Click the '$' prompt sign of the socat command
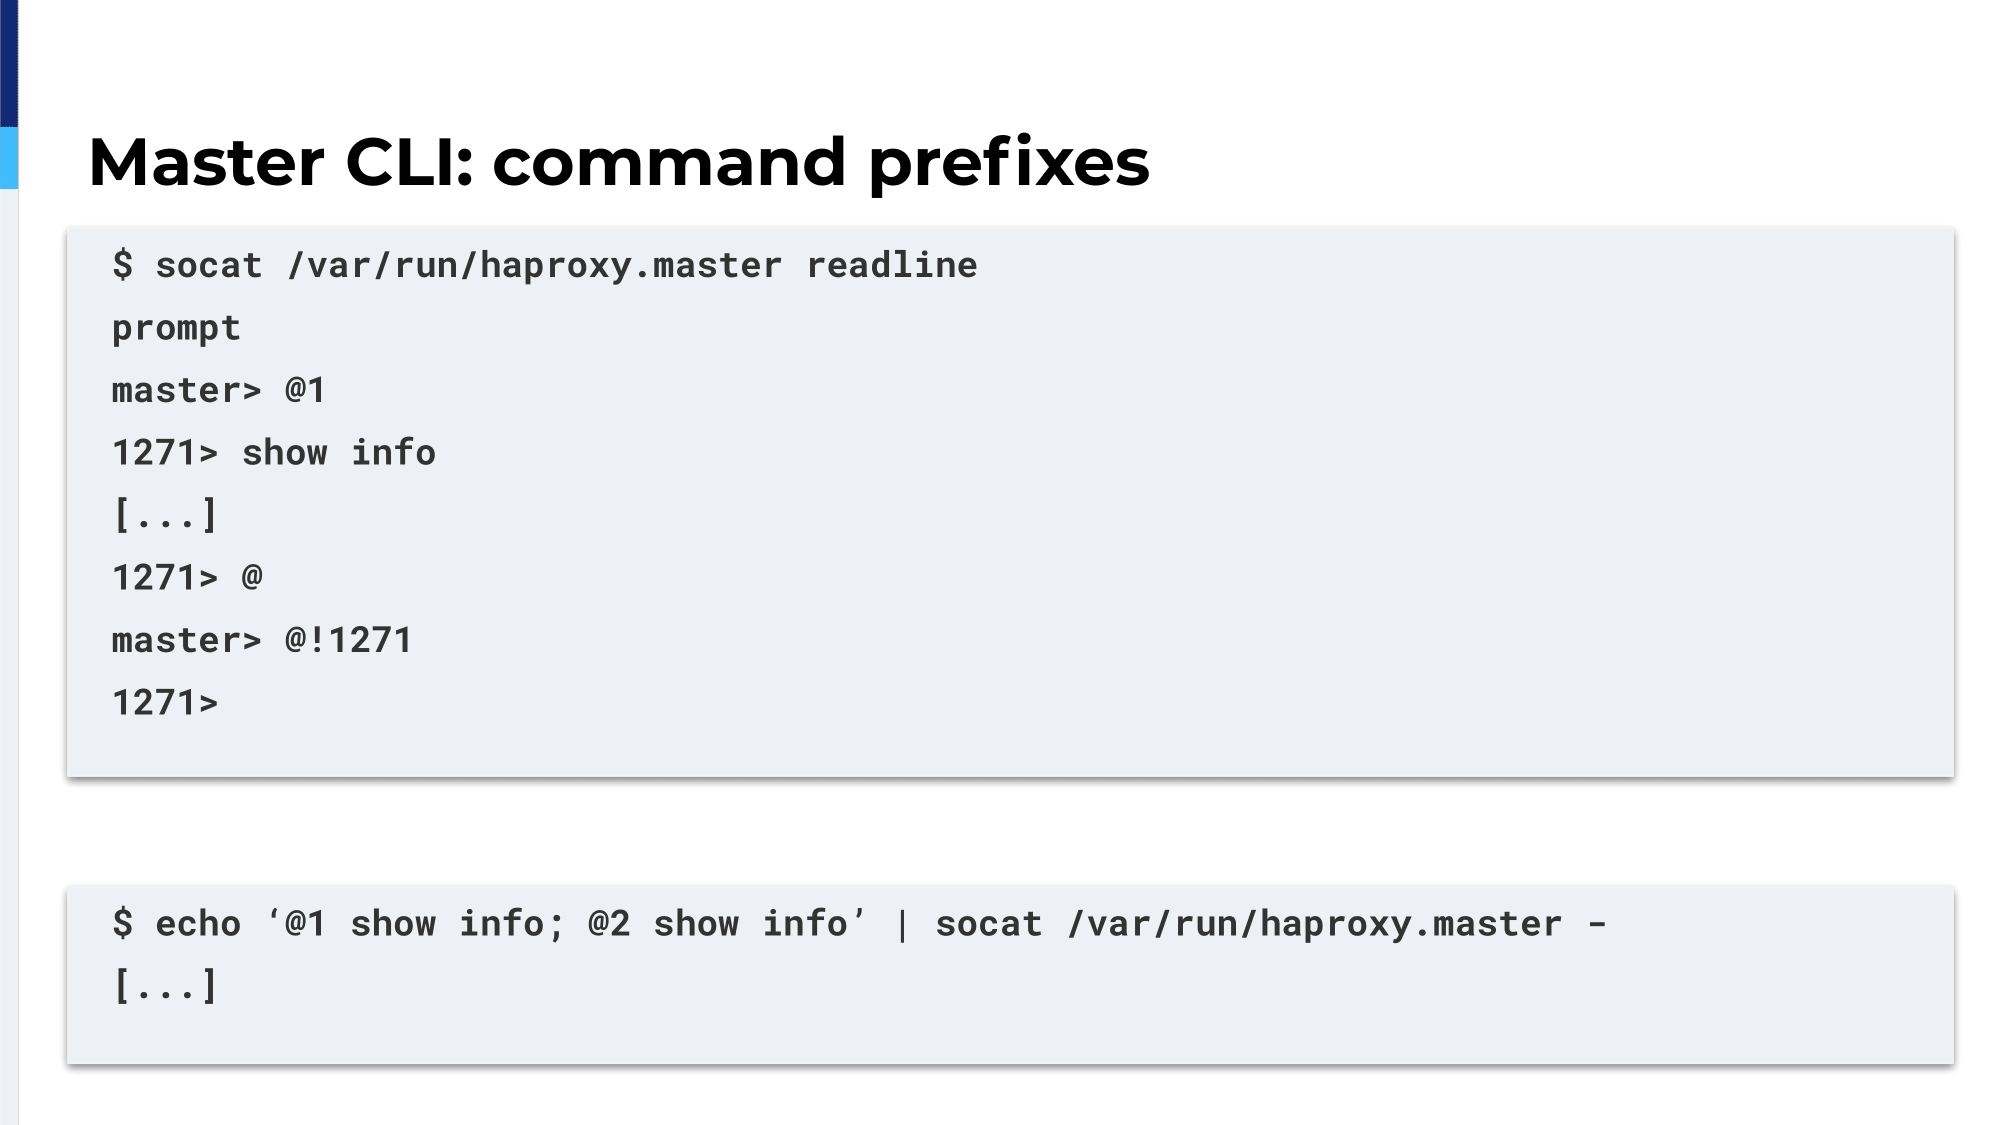The image size is (2000, 1125). [122, 265]
